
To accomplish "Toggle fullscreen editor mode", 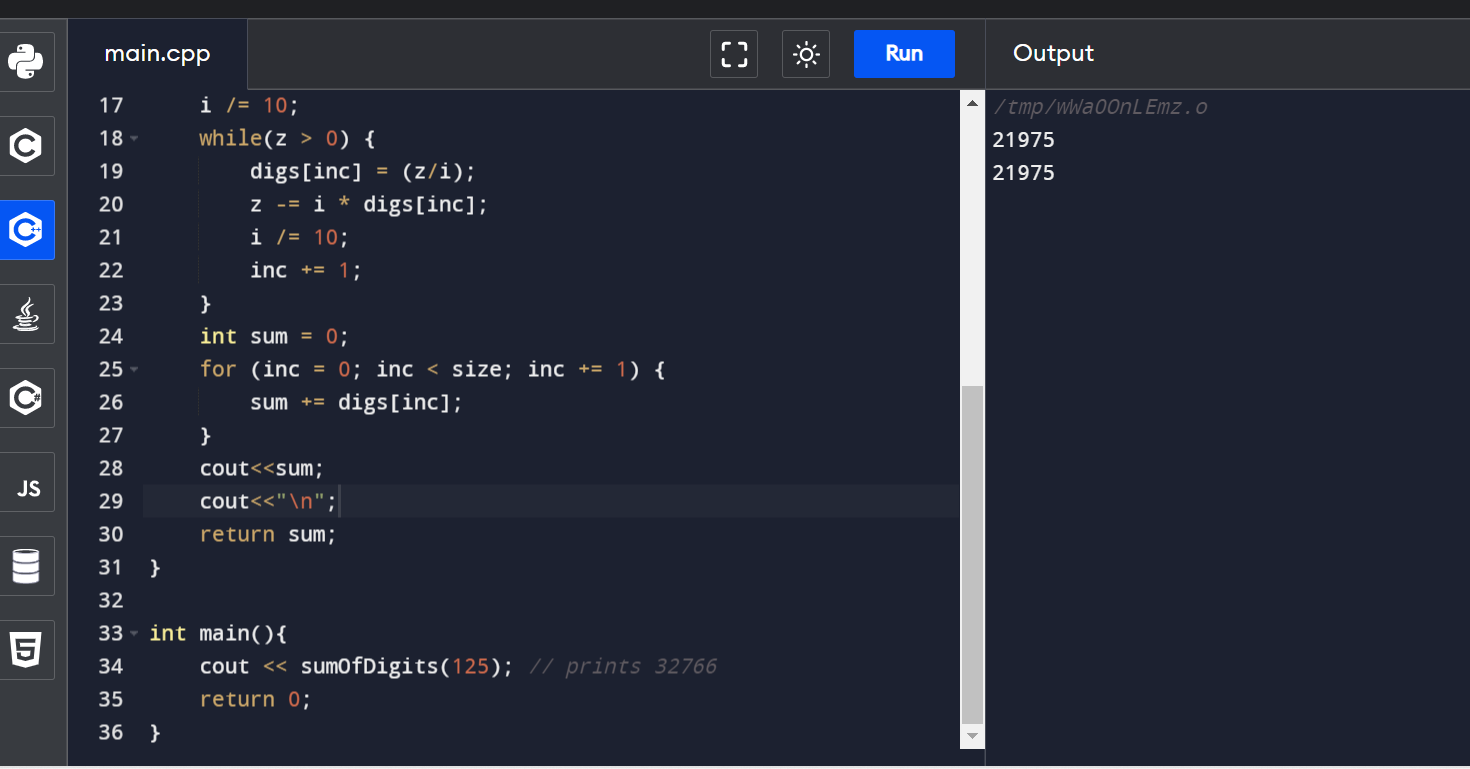I will tap(734, 54).
